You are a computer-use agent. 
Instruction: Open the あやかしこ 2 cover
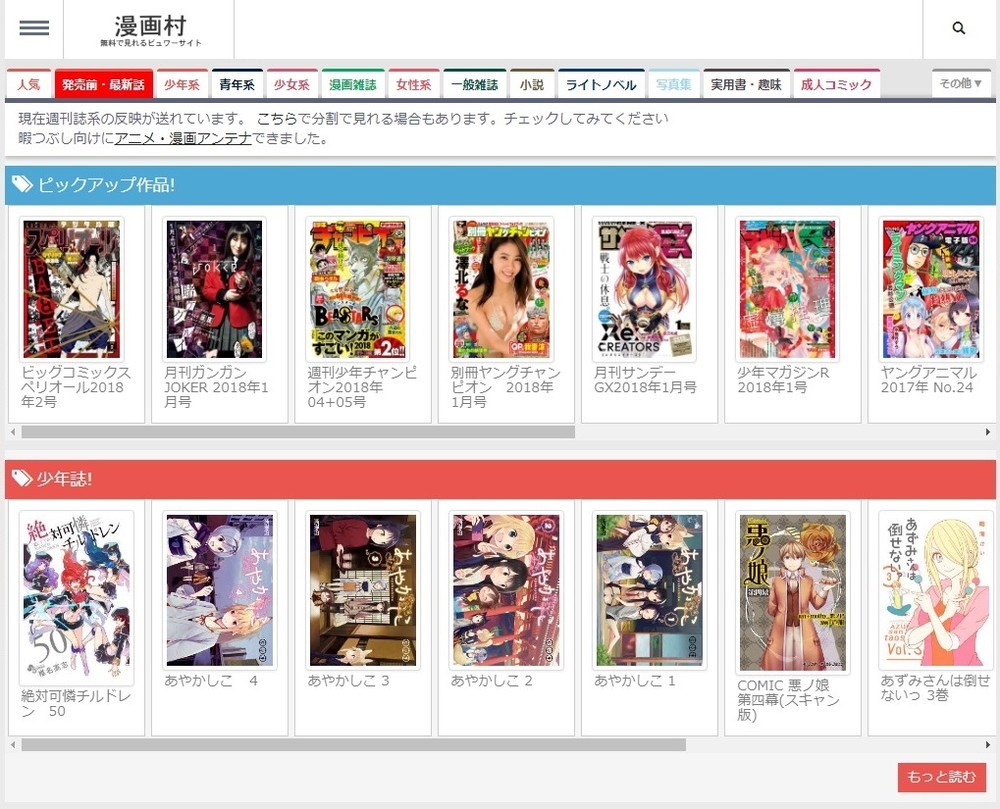click(x=506, y=590)
